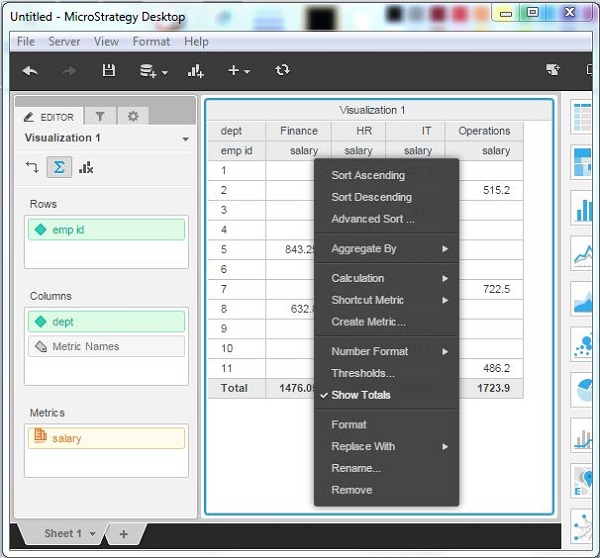The height and width of the screenshot is (558, 600).
Task: Open the View menu
Action: [106, 41]
